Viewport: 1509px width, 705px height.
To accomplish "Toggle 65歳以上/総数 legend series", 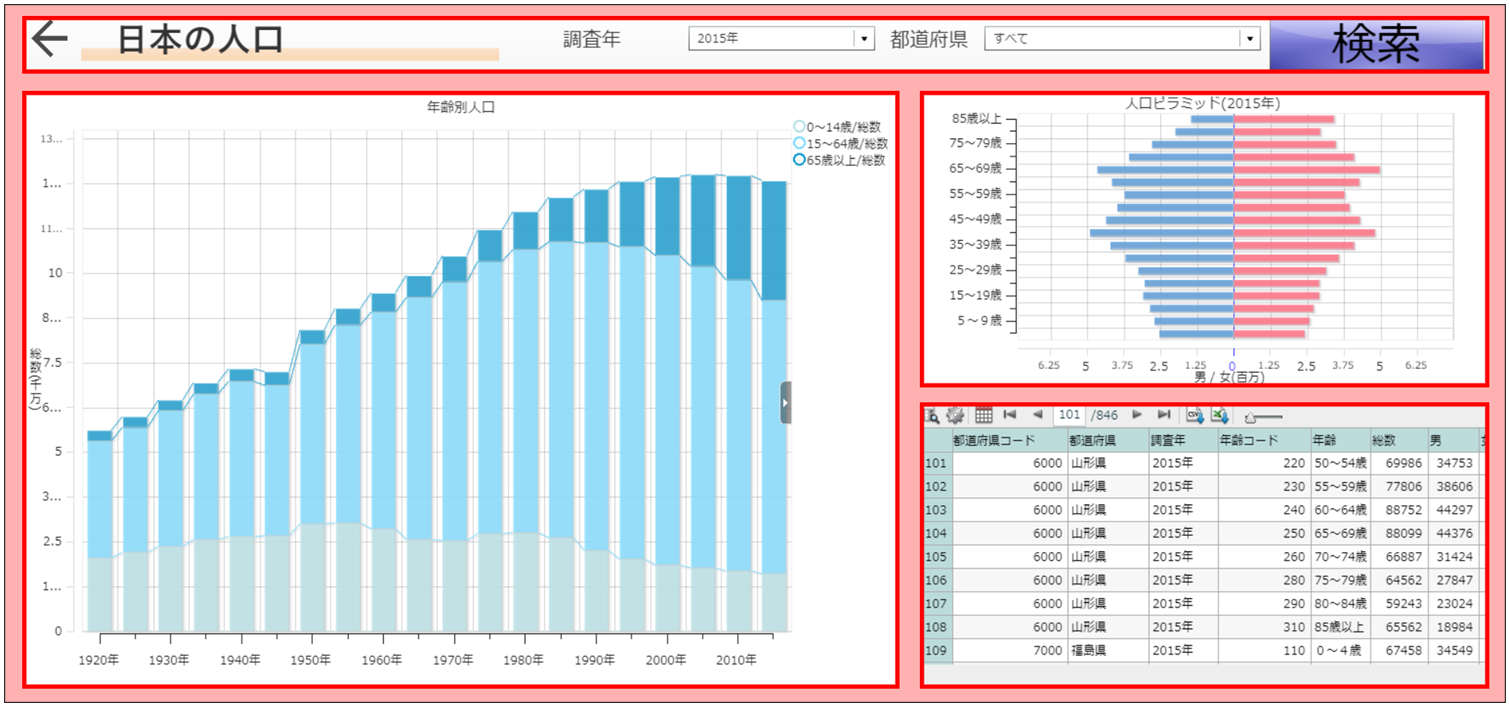I will point(799,160).
